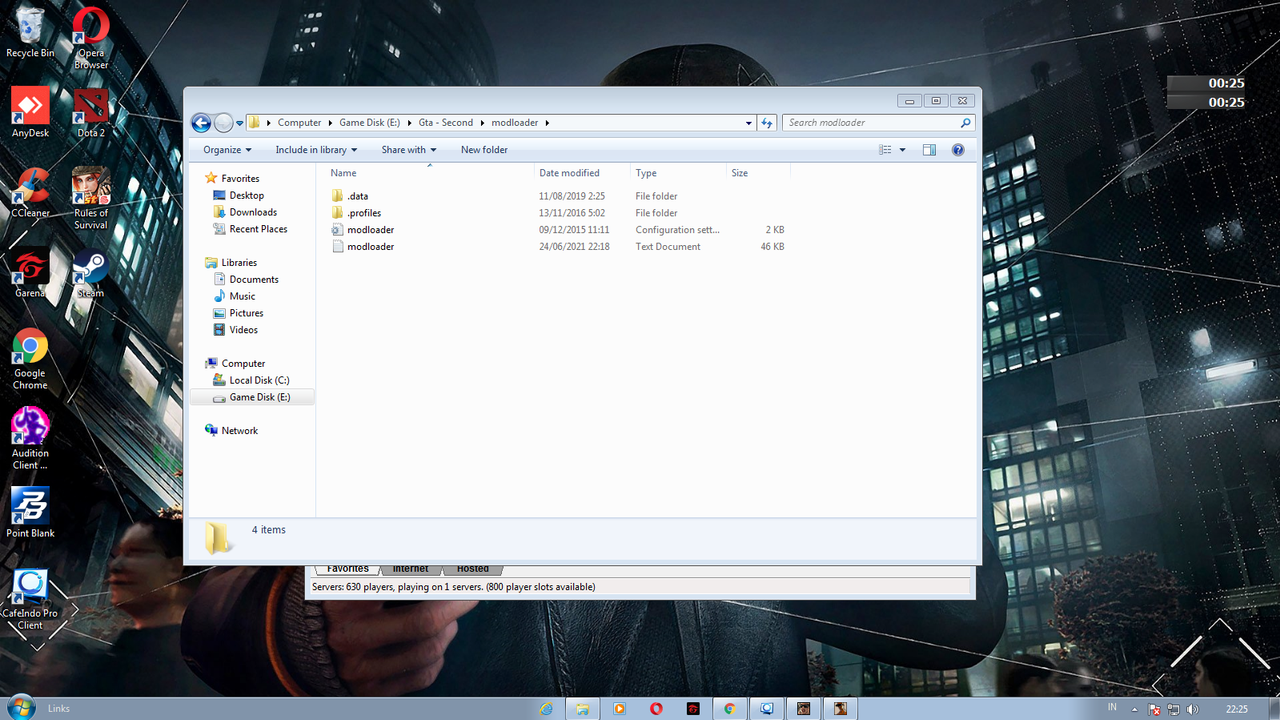The image size is (1280, 720).
Task: Open address bar previous locations dropdown
Action: (749, 123)
